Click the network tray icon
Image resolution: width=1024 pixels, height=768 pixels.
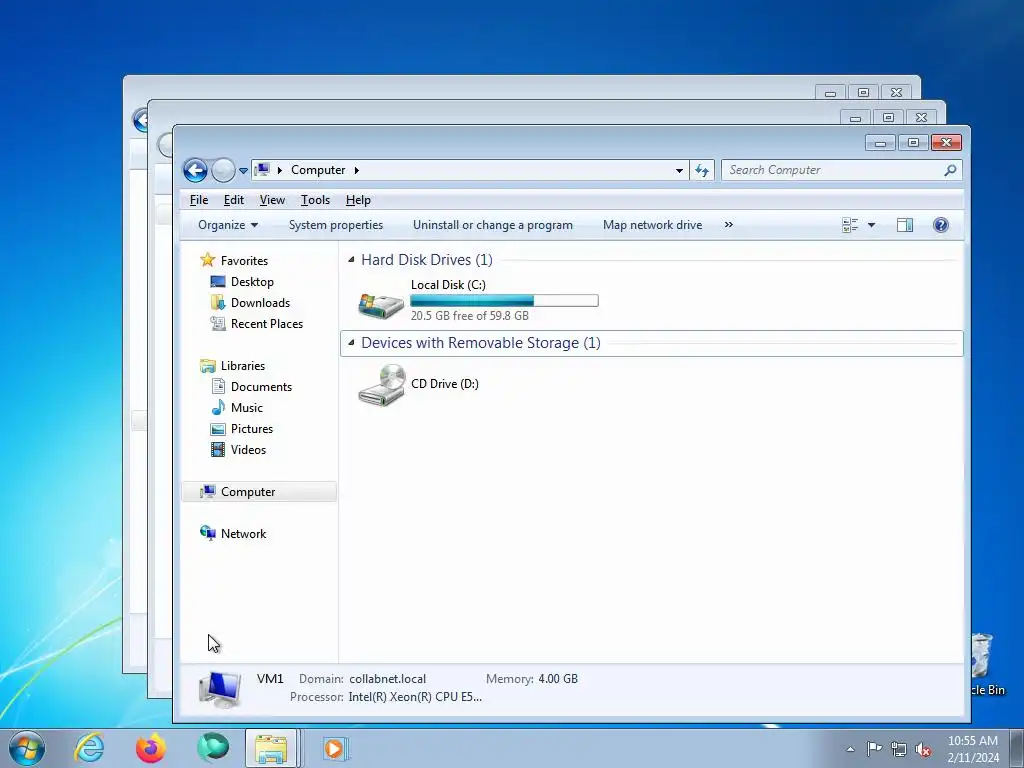[x=899, y=749]
